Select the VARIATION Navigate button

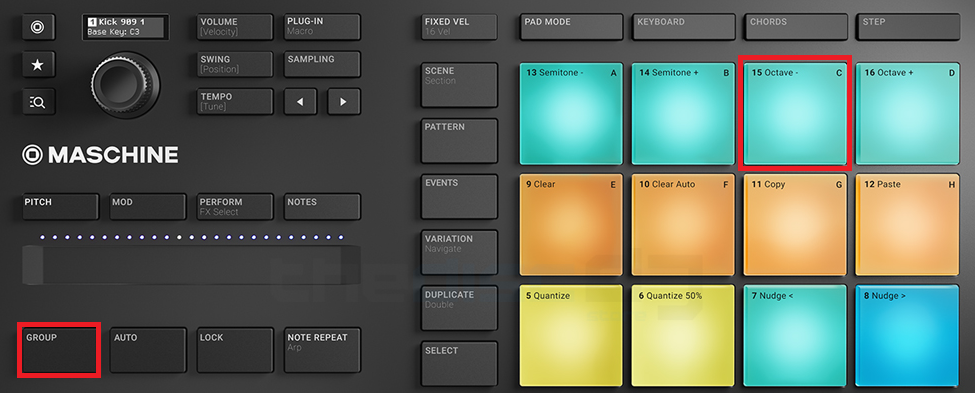point(460,253)
